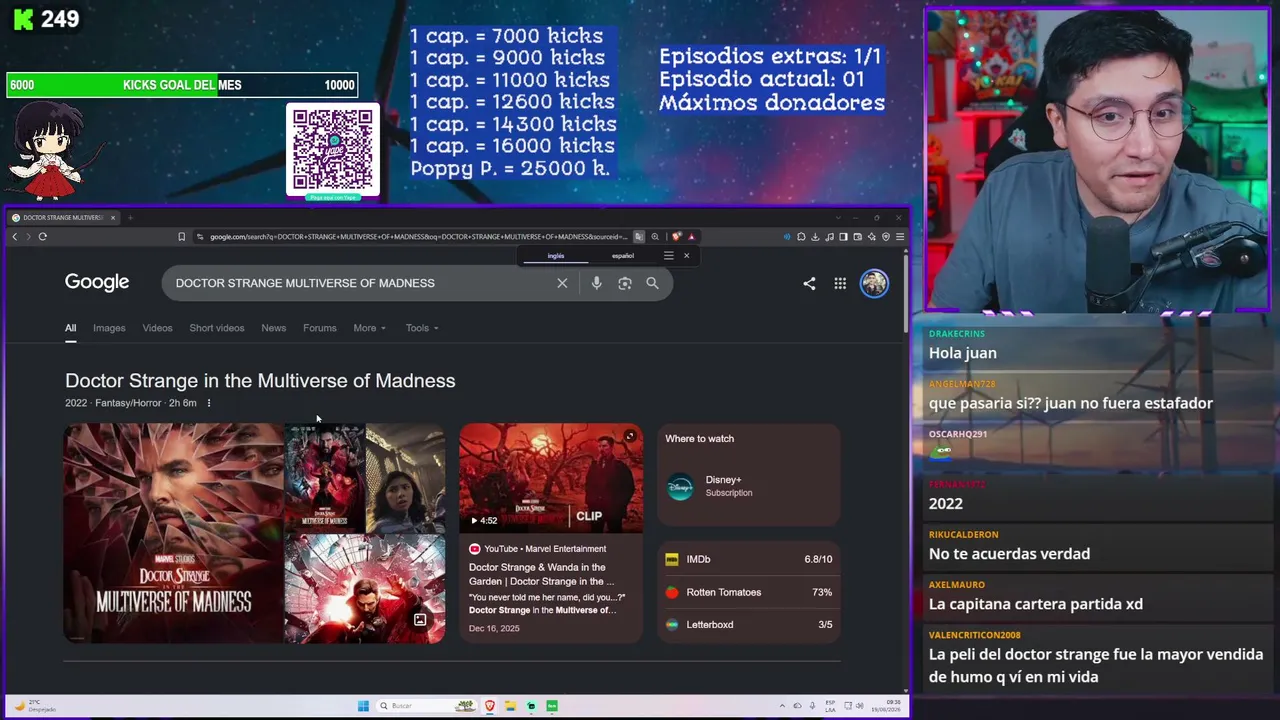Open translate popup options menu
This screenshot has height=720, width=1280.
coord(668,256)
